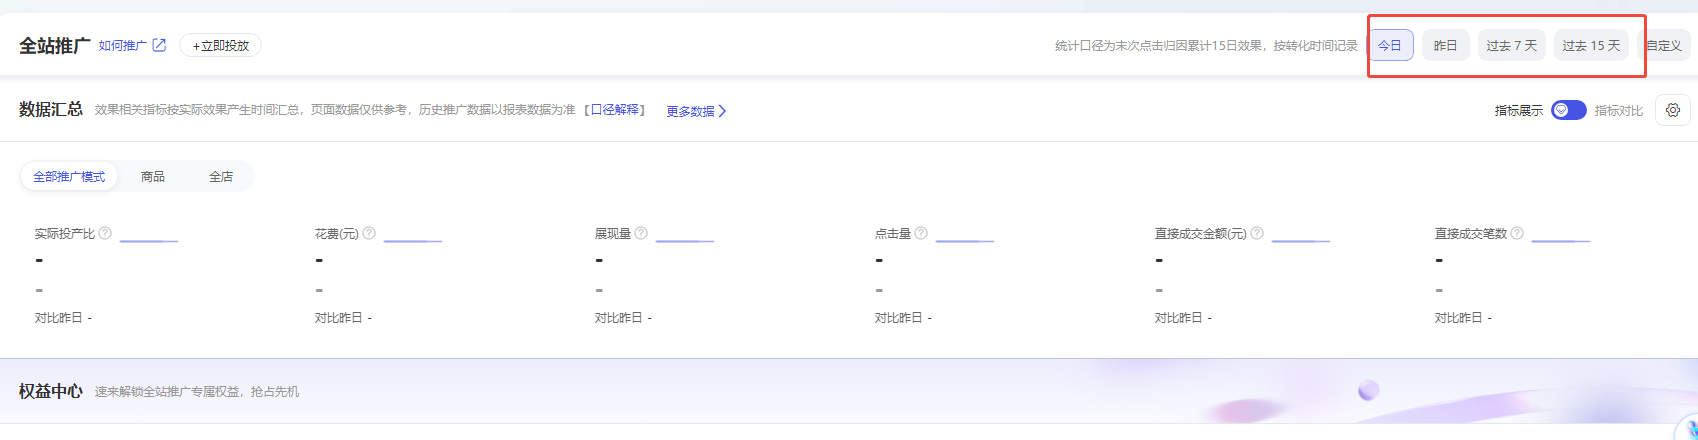Click the help icon beside 实际投产比
This screenshot has width=1698, height=440.
[x=105, y=233]
